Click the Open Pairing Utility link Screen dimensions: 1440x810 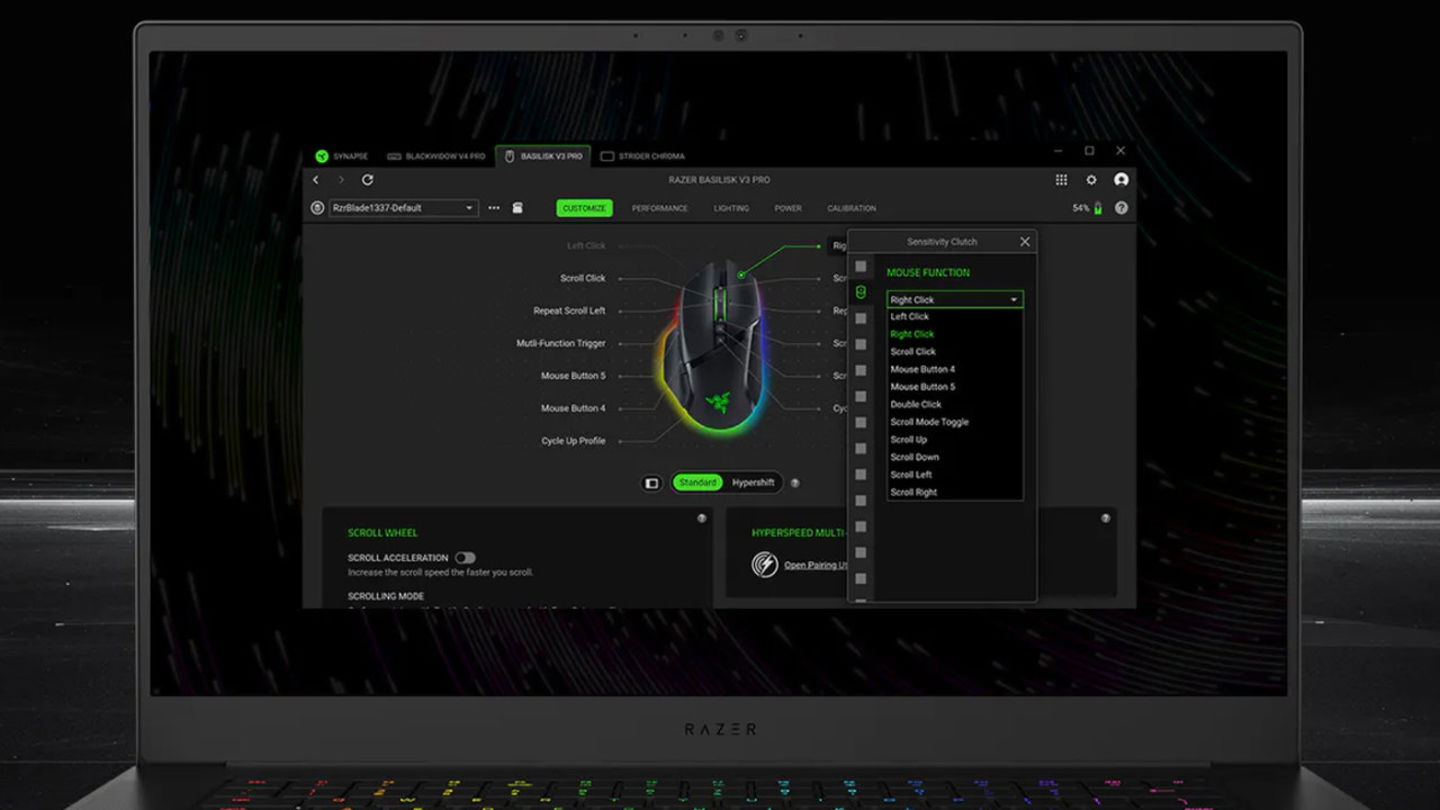click(815, 566)
